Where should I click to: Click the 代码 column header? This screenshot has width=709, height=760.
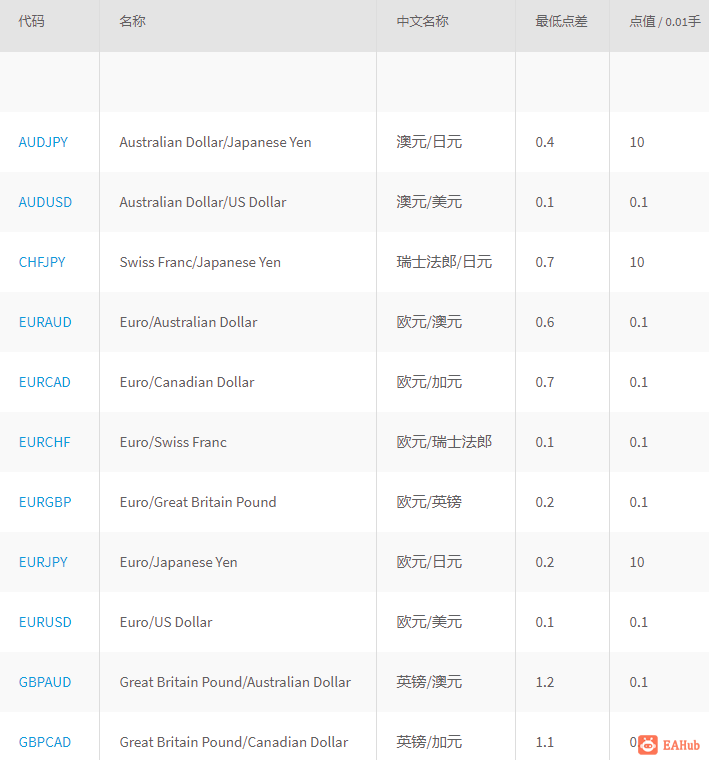[x=32, y=21]
